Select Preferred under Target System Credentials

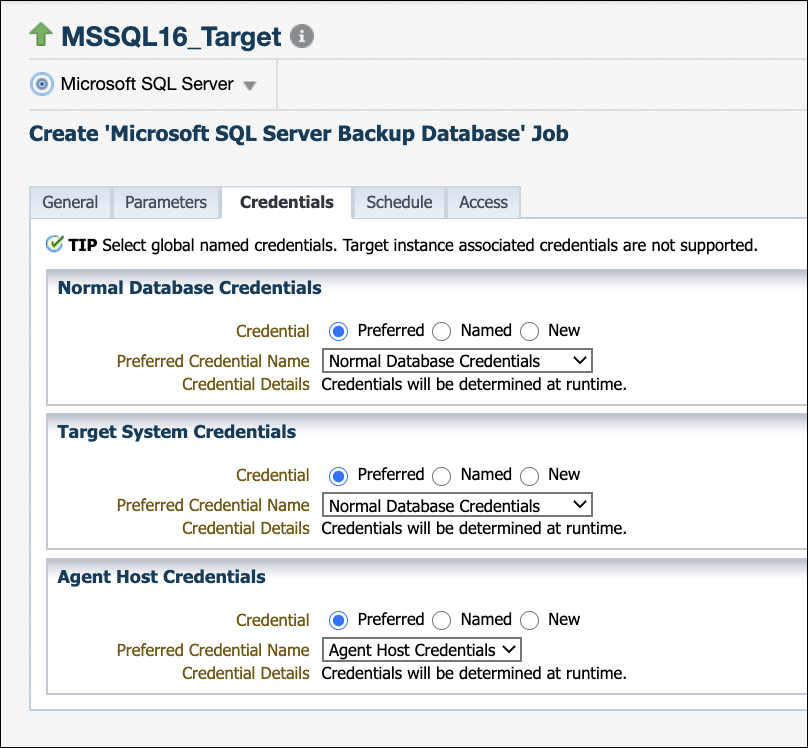pyautogui.click(x=339, y=476)
